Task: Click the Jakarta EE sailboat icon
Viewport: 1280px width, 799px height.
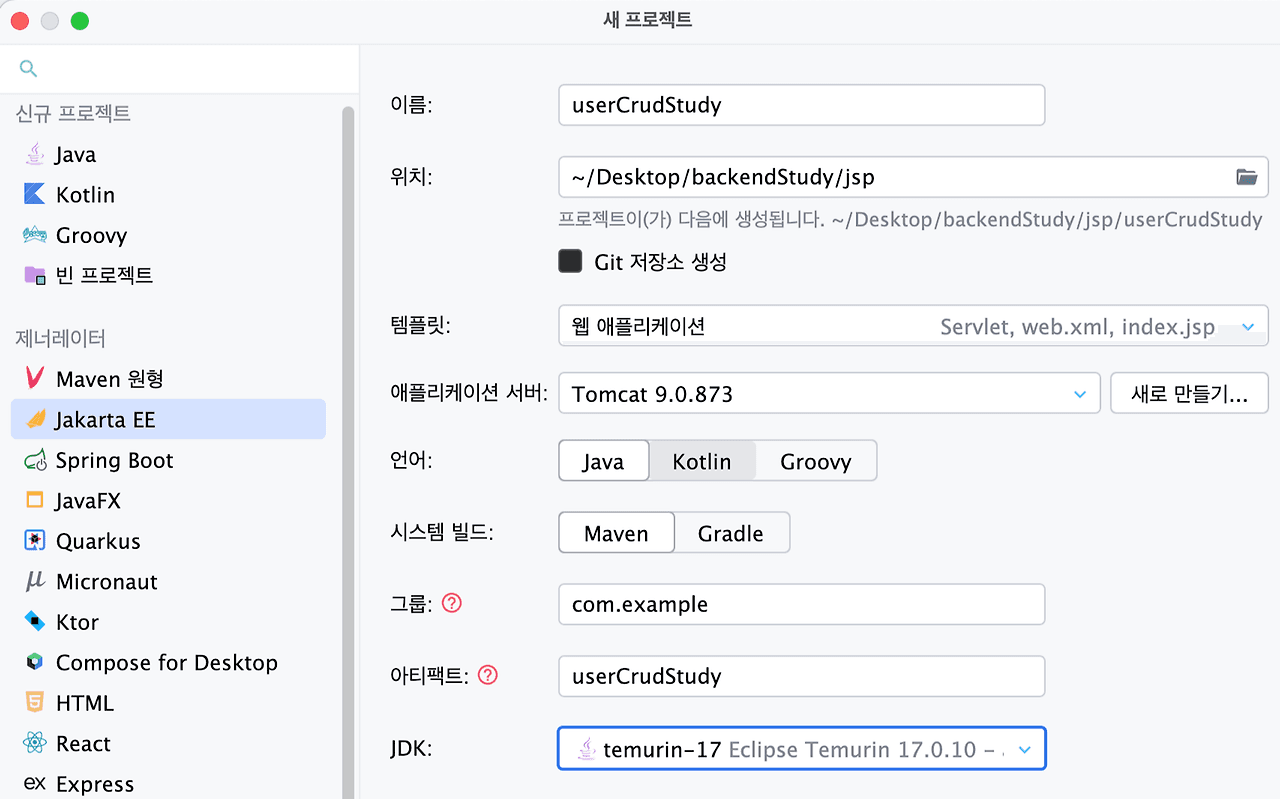Action: point(35,419)
